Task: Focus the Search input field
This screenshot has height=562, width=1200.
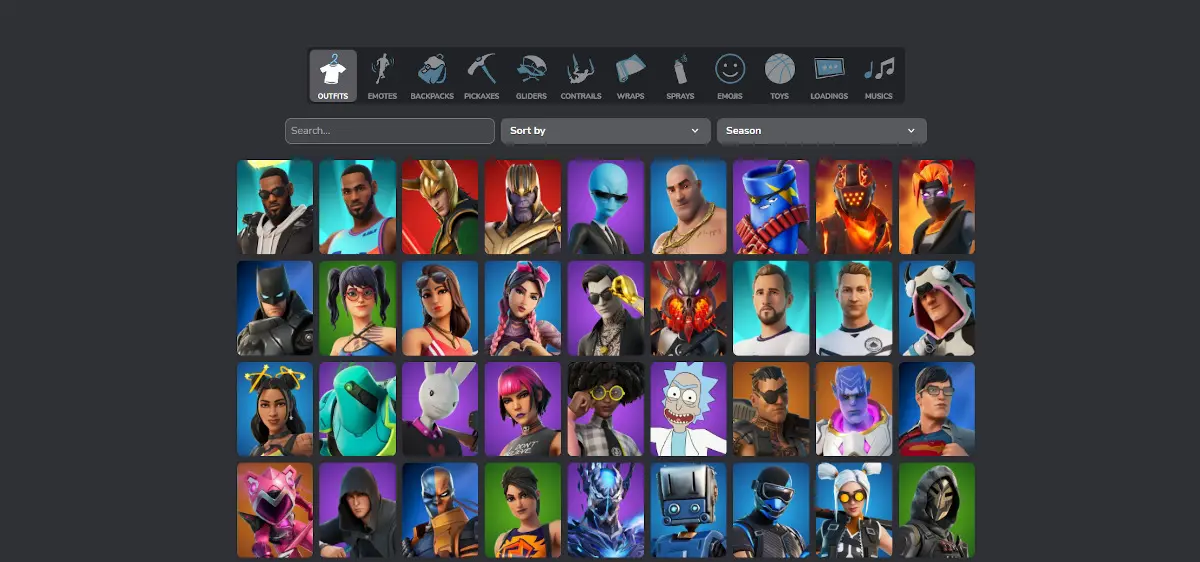Action: [390, 131]
